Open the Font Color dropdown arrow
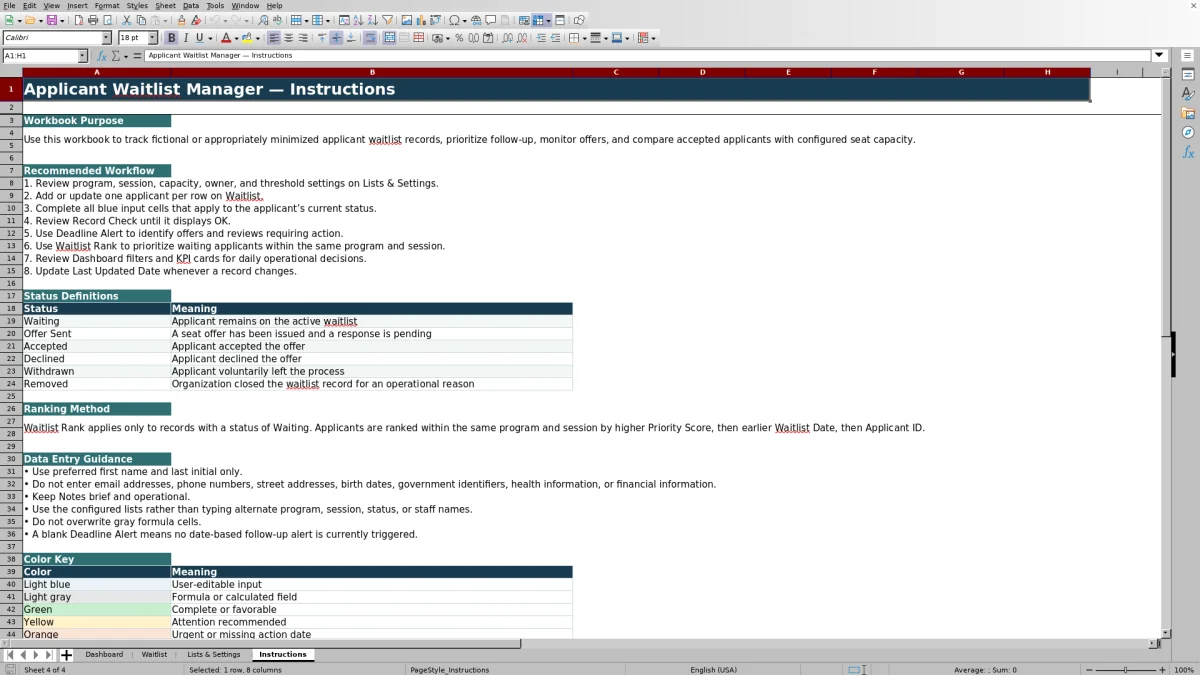This screenshot has width=1200, height=675. (237, 38)
